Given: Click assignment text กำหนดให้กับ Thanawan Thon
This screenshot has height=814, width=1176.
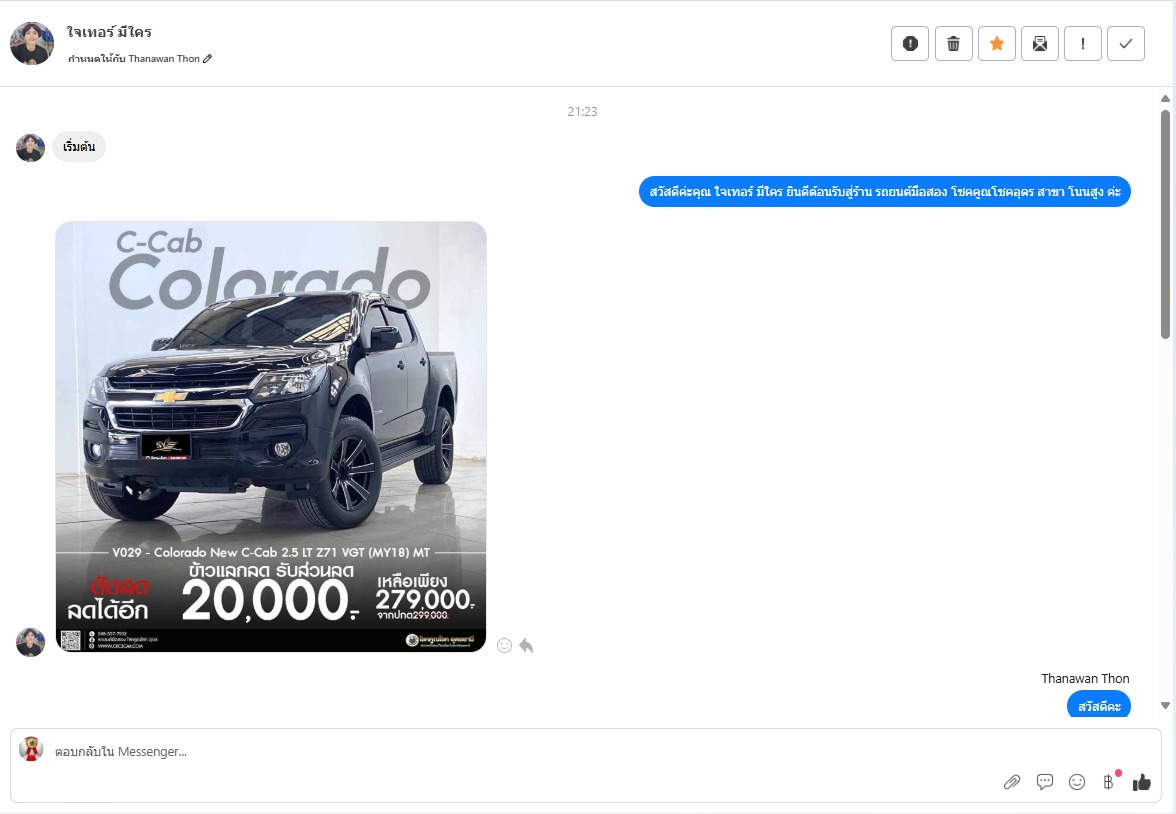Looking at the screenshot, I should pyautogui.click(x=134, y=59).
